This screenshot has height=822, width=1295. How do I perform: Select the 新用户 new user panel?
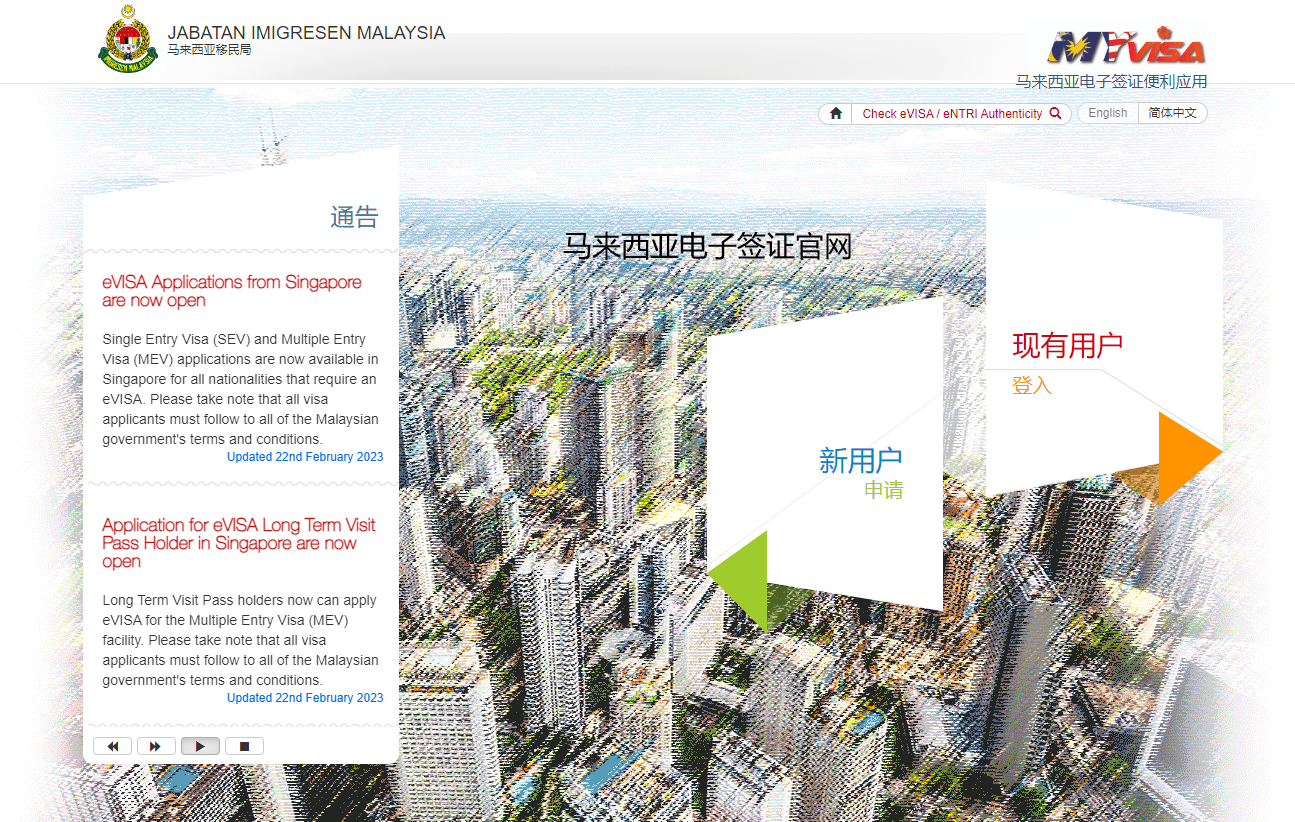click(x=860, y=460)
